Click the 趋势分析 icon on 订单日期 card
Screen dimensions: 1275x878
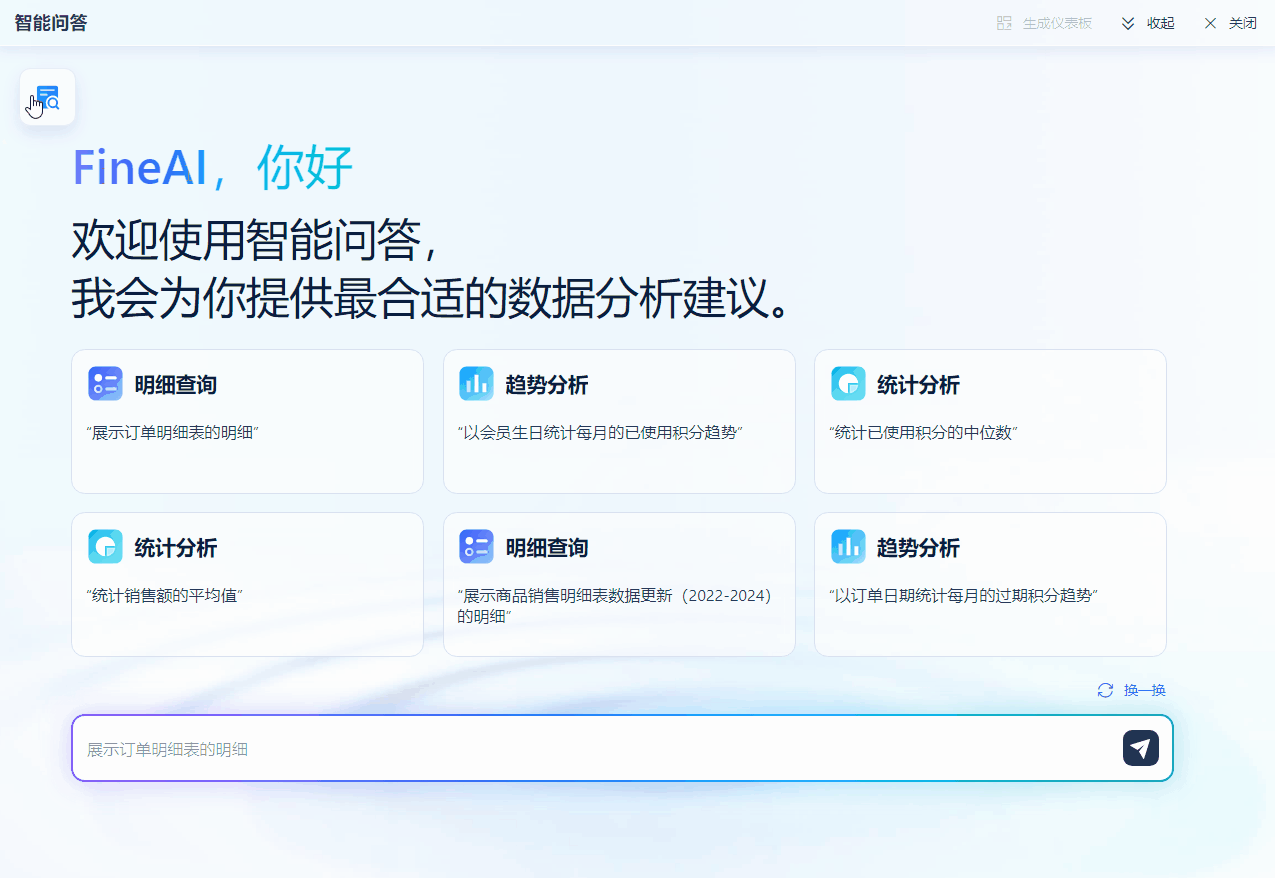848,547
